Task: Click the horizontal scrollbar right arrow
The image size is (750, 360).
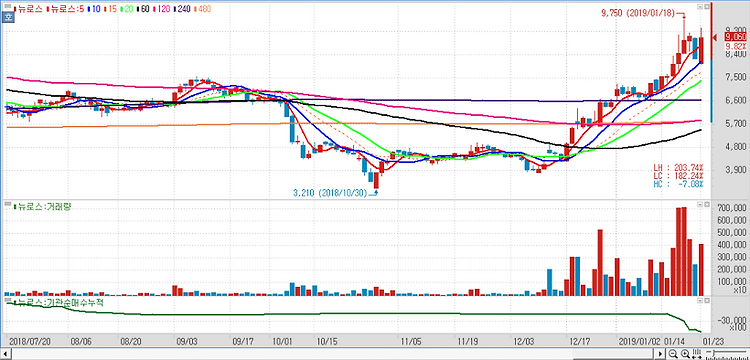Action: click(x=660, y=354)
